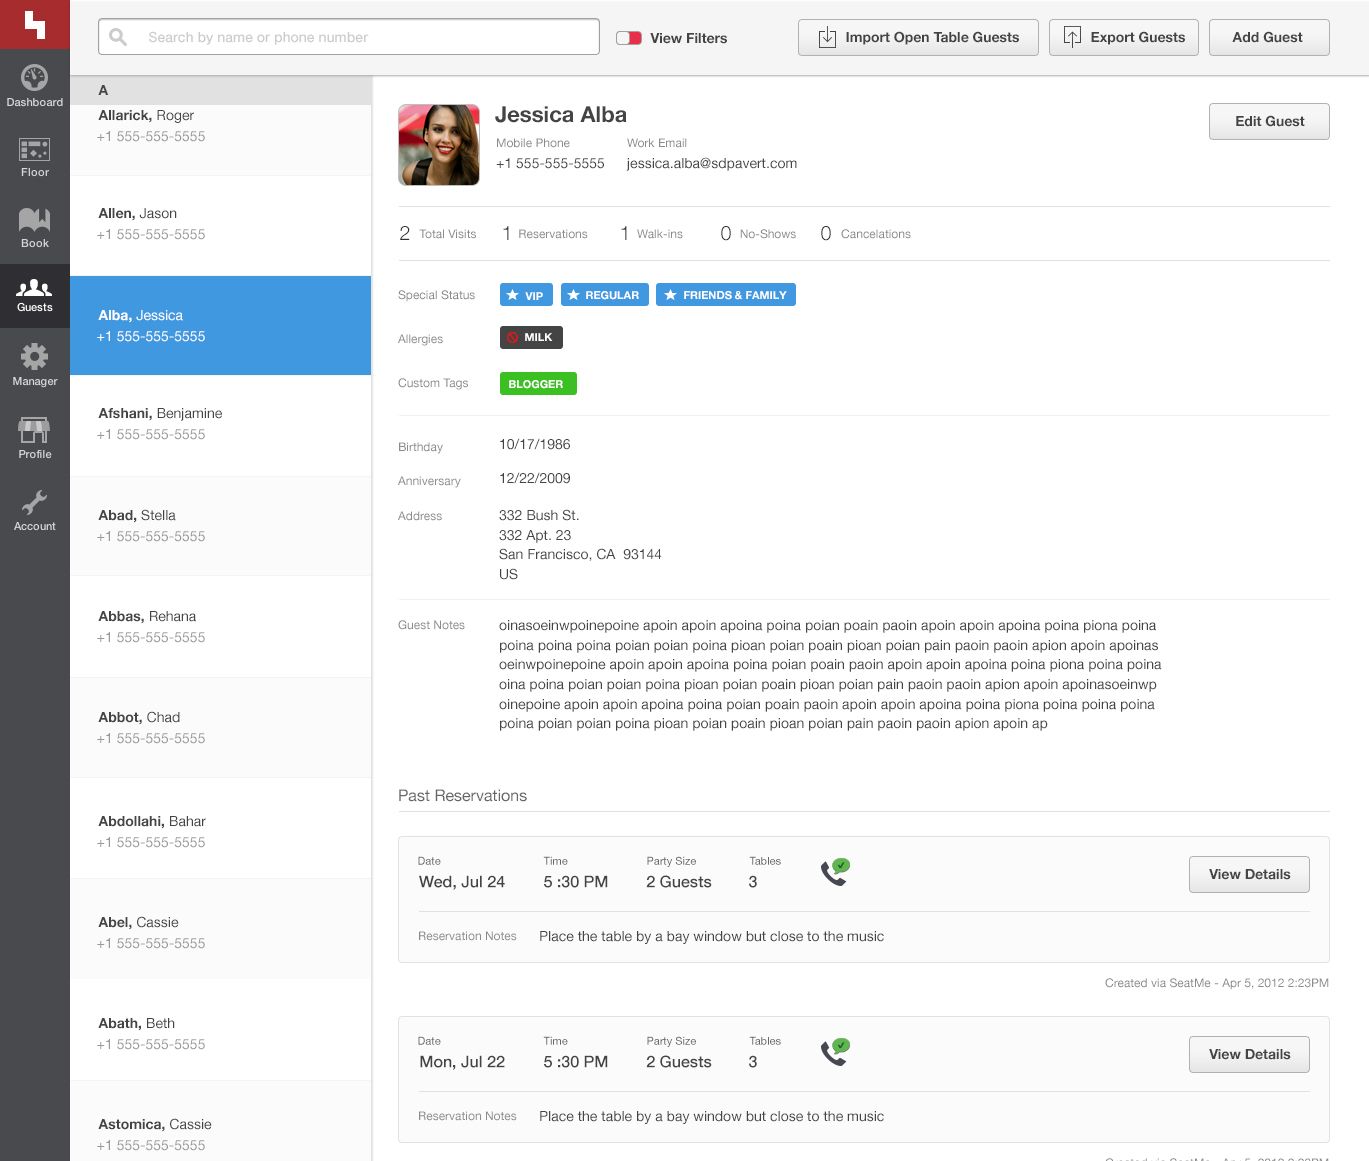1369x1161 pixels.
Task: Click phone confirmed icon on Mon, Jul 22 reservation
Action: (x=834, y=1052)
